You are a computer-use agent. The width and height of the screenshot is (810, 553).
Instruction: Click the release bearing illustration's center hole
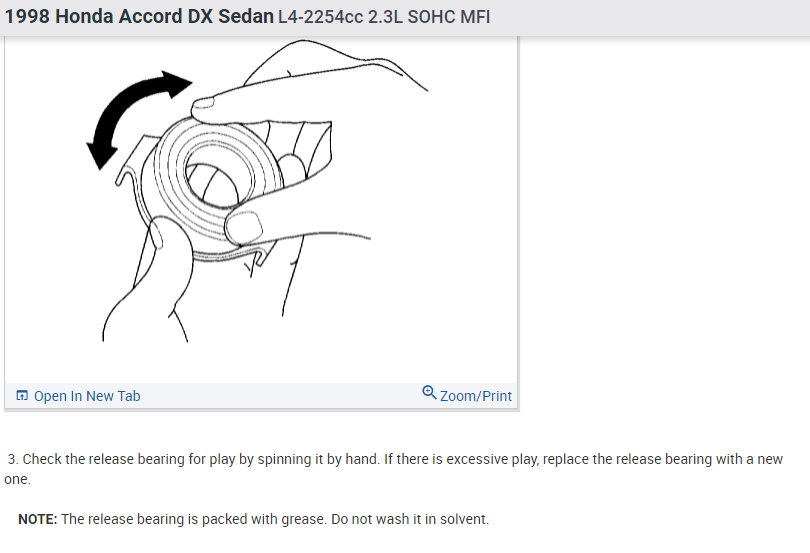pos(219,172)
